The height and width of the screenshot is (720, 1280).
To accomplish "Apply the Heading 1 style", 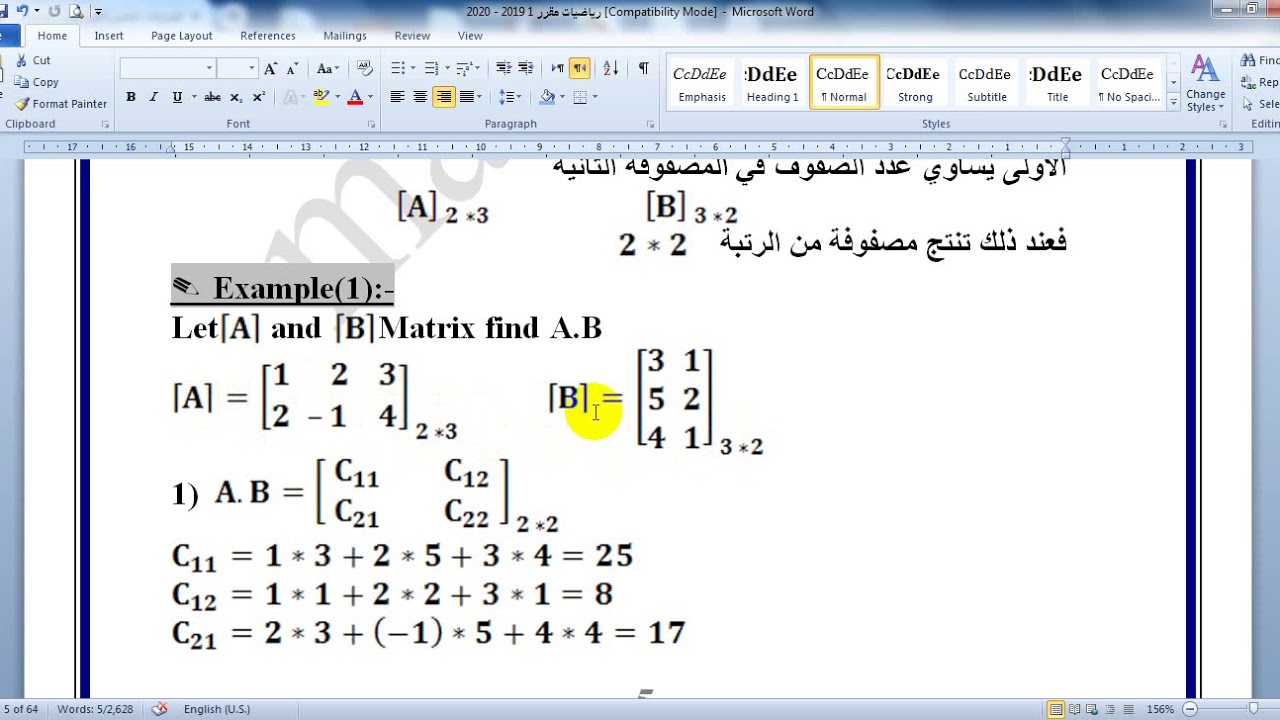I will click(x=772, y=82).
